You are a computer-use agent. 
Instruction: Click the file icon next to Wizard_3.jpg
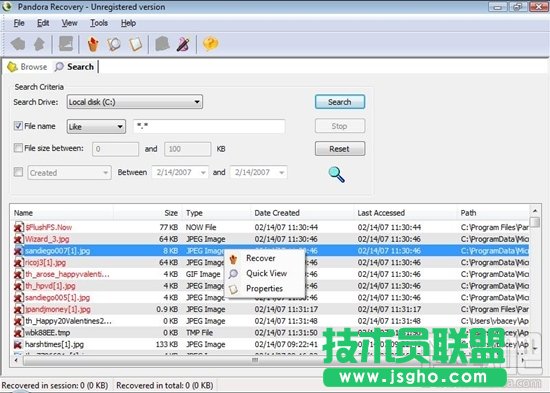(19, 239)
